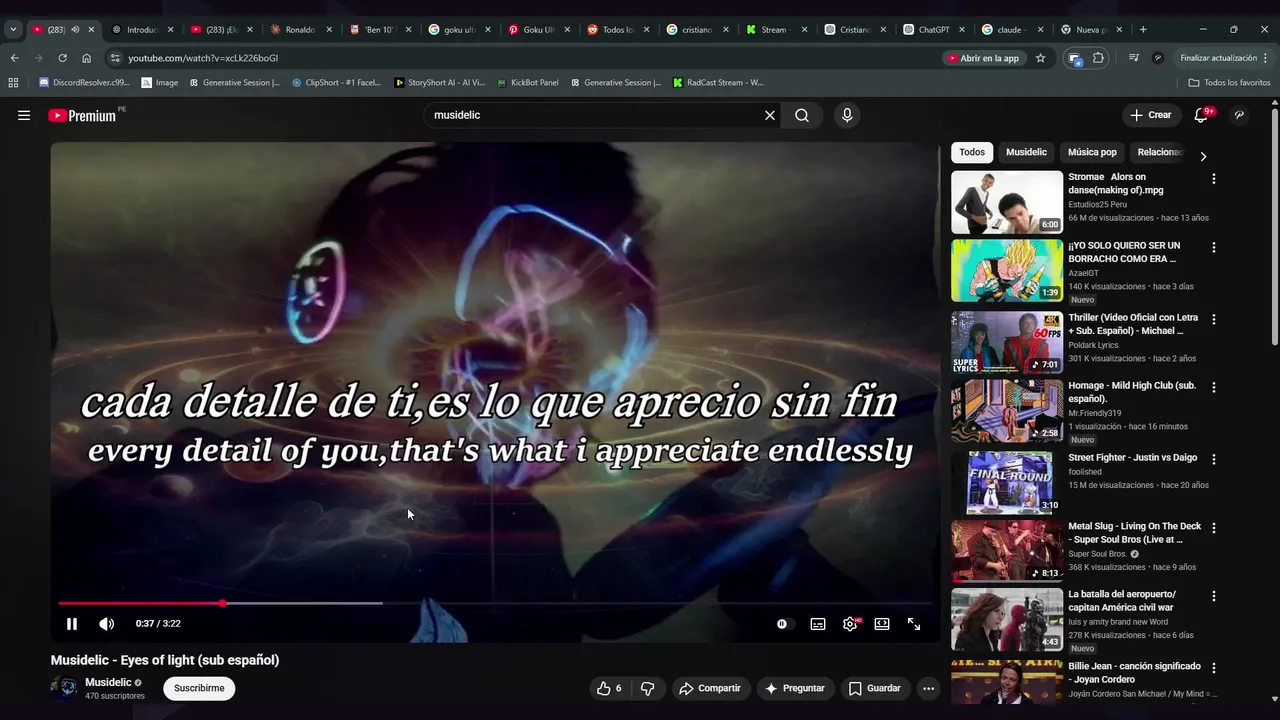The width and height of the screenshot is (1280, 720).
Task: Like the video with thumbs up
Action: [609, 688]
